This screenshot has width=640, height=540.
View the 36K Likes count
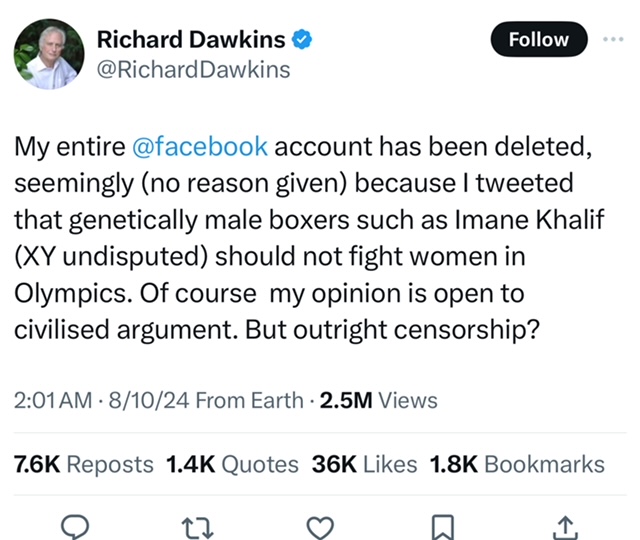coord(362,464)
